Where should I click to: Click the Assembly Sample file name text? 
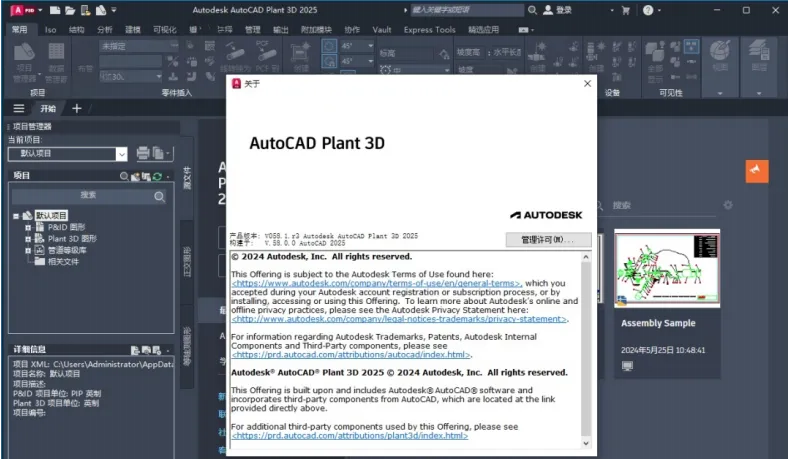[658, 323]
